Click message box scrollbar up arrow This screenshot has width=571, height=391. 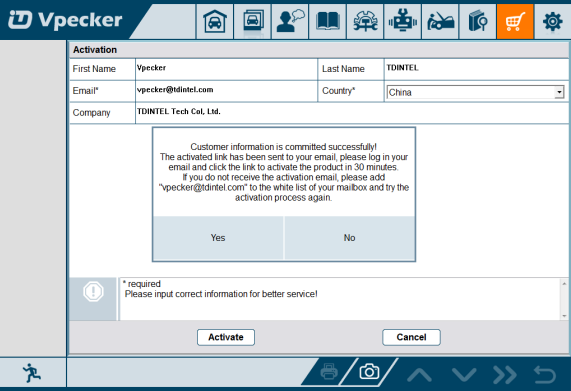coord(564,283)
